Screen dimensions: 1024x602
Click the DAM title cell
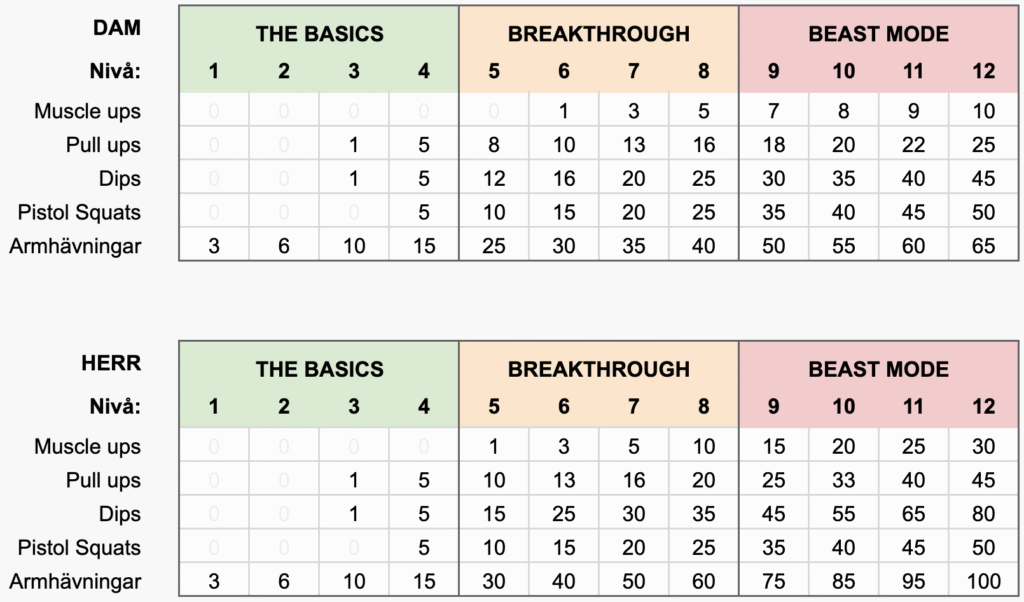point(117,28)
